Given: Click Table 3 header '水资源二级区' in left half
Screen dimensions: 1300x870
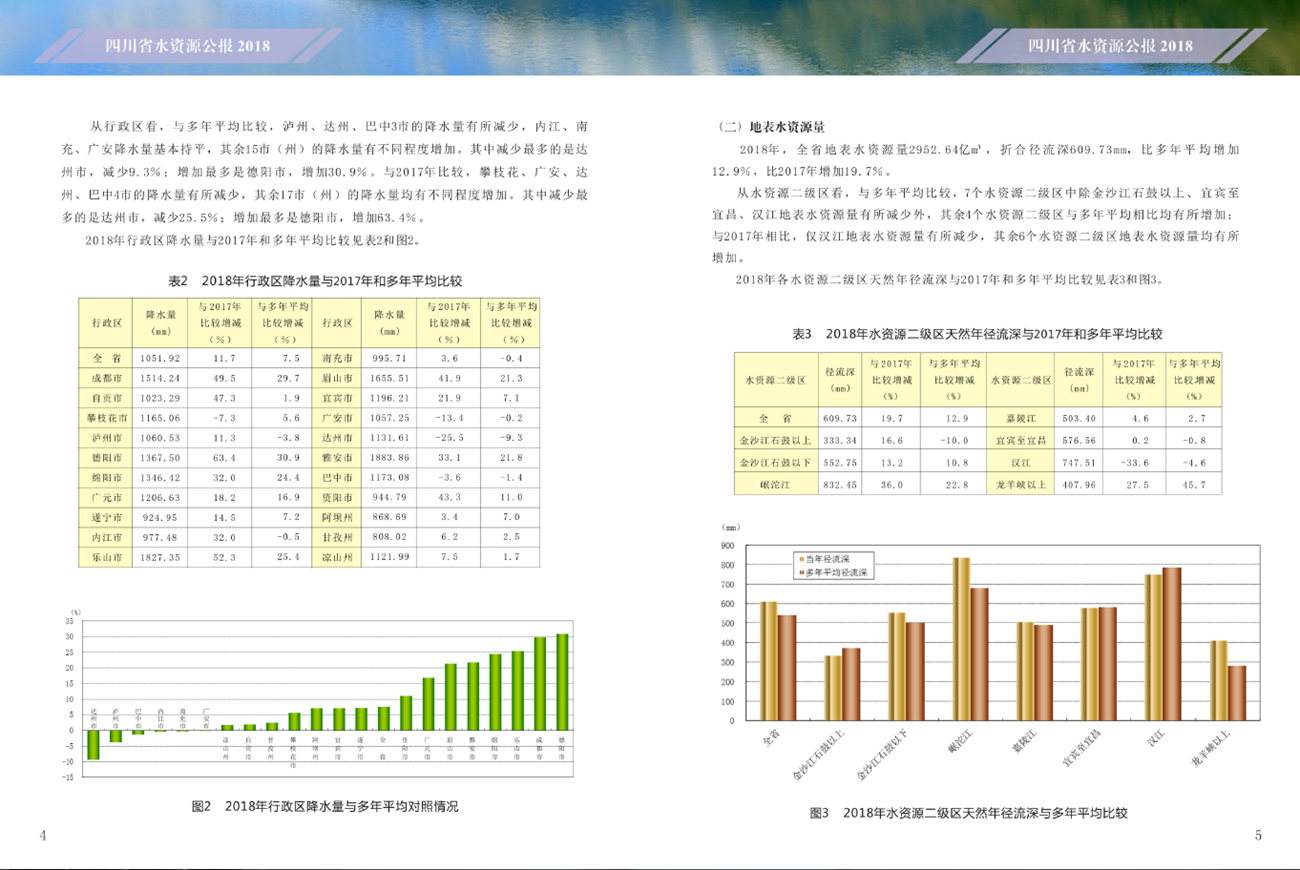Looking at the screenshot, I should click(774, 381).
